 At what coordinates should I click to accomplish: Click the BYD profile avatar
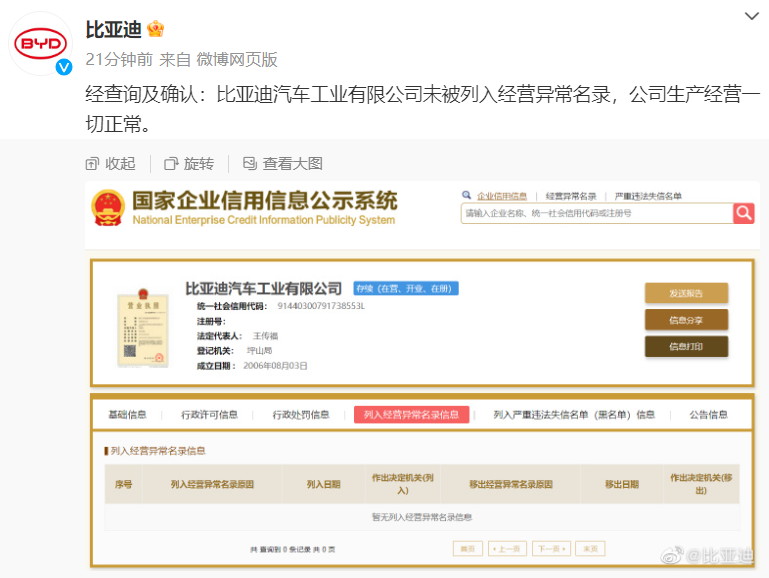(x=40, y=44)
